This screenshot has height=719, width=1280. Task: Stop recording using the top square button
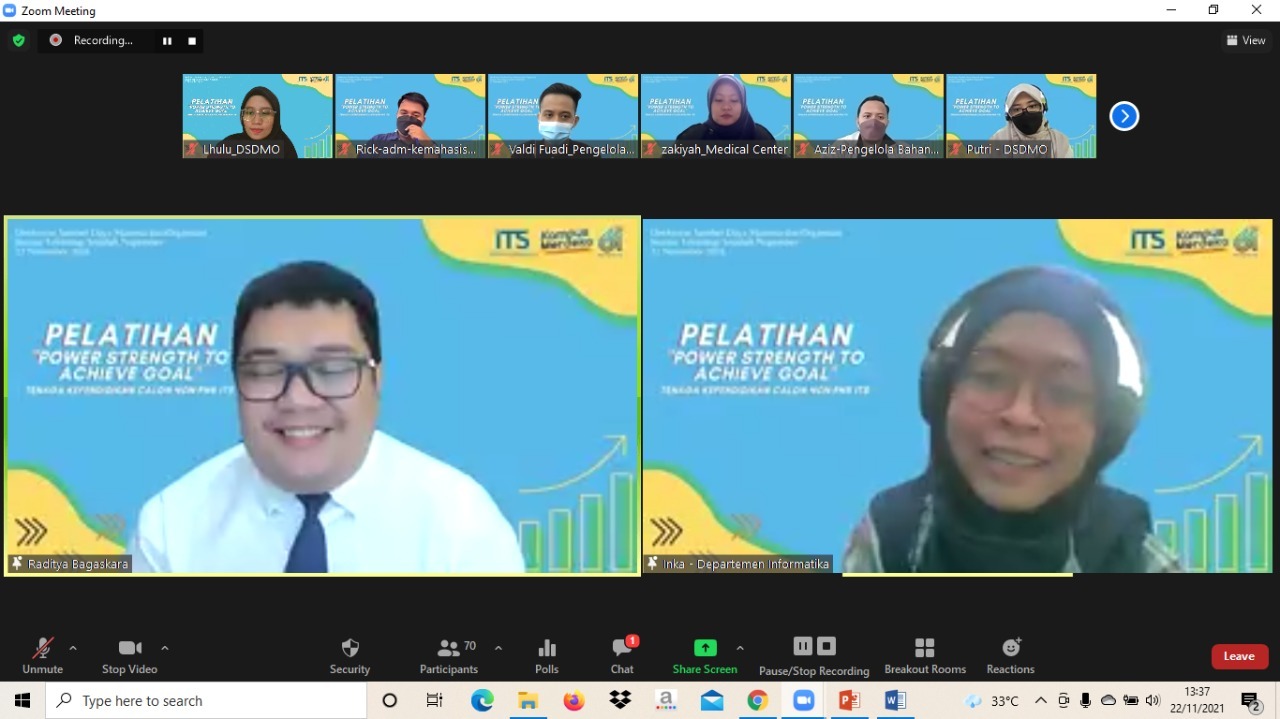[192, 41]
